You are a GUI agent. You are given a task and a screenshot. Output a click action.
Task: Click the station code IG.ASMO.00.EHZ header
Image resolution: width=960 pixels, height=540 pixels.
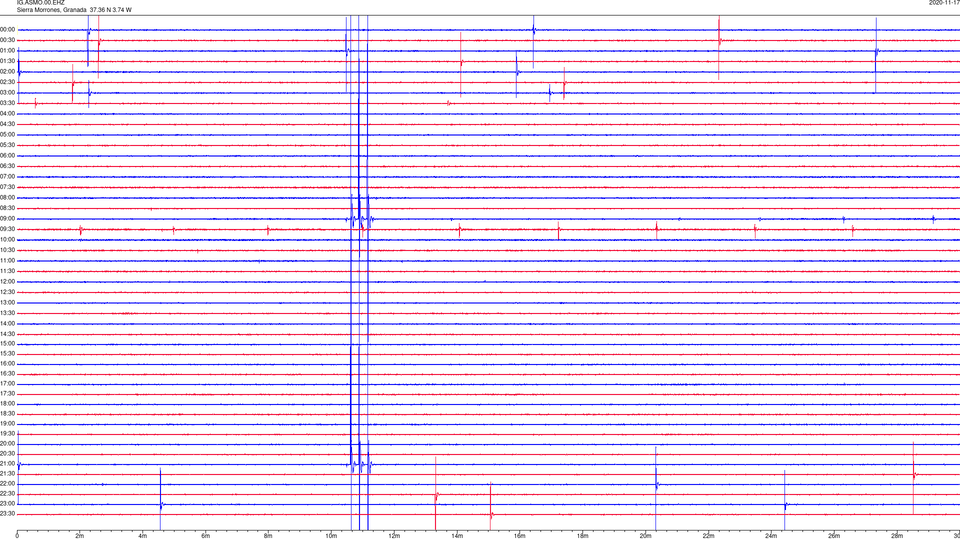(40, 3)
